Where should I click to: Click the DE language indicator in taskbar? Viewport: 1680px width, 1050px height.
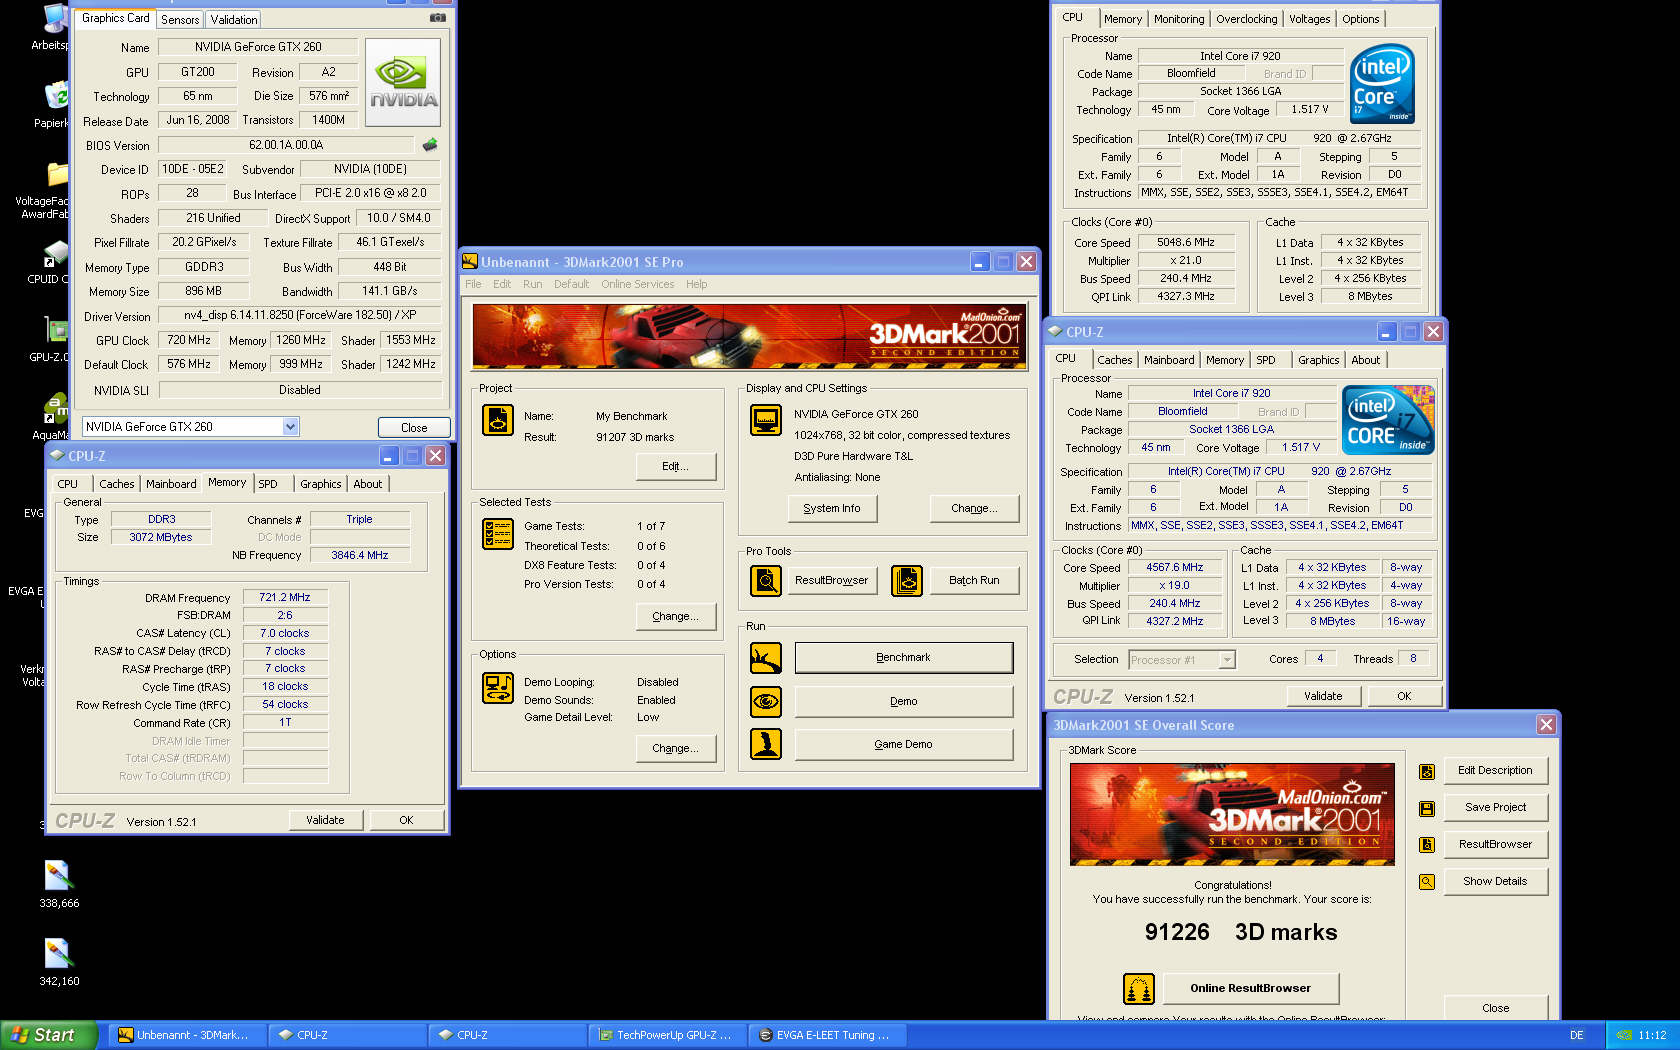point(1576,1035)
